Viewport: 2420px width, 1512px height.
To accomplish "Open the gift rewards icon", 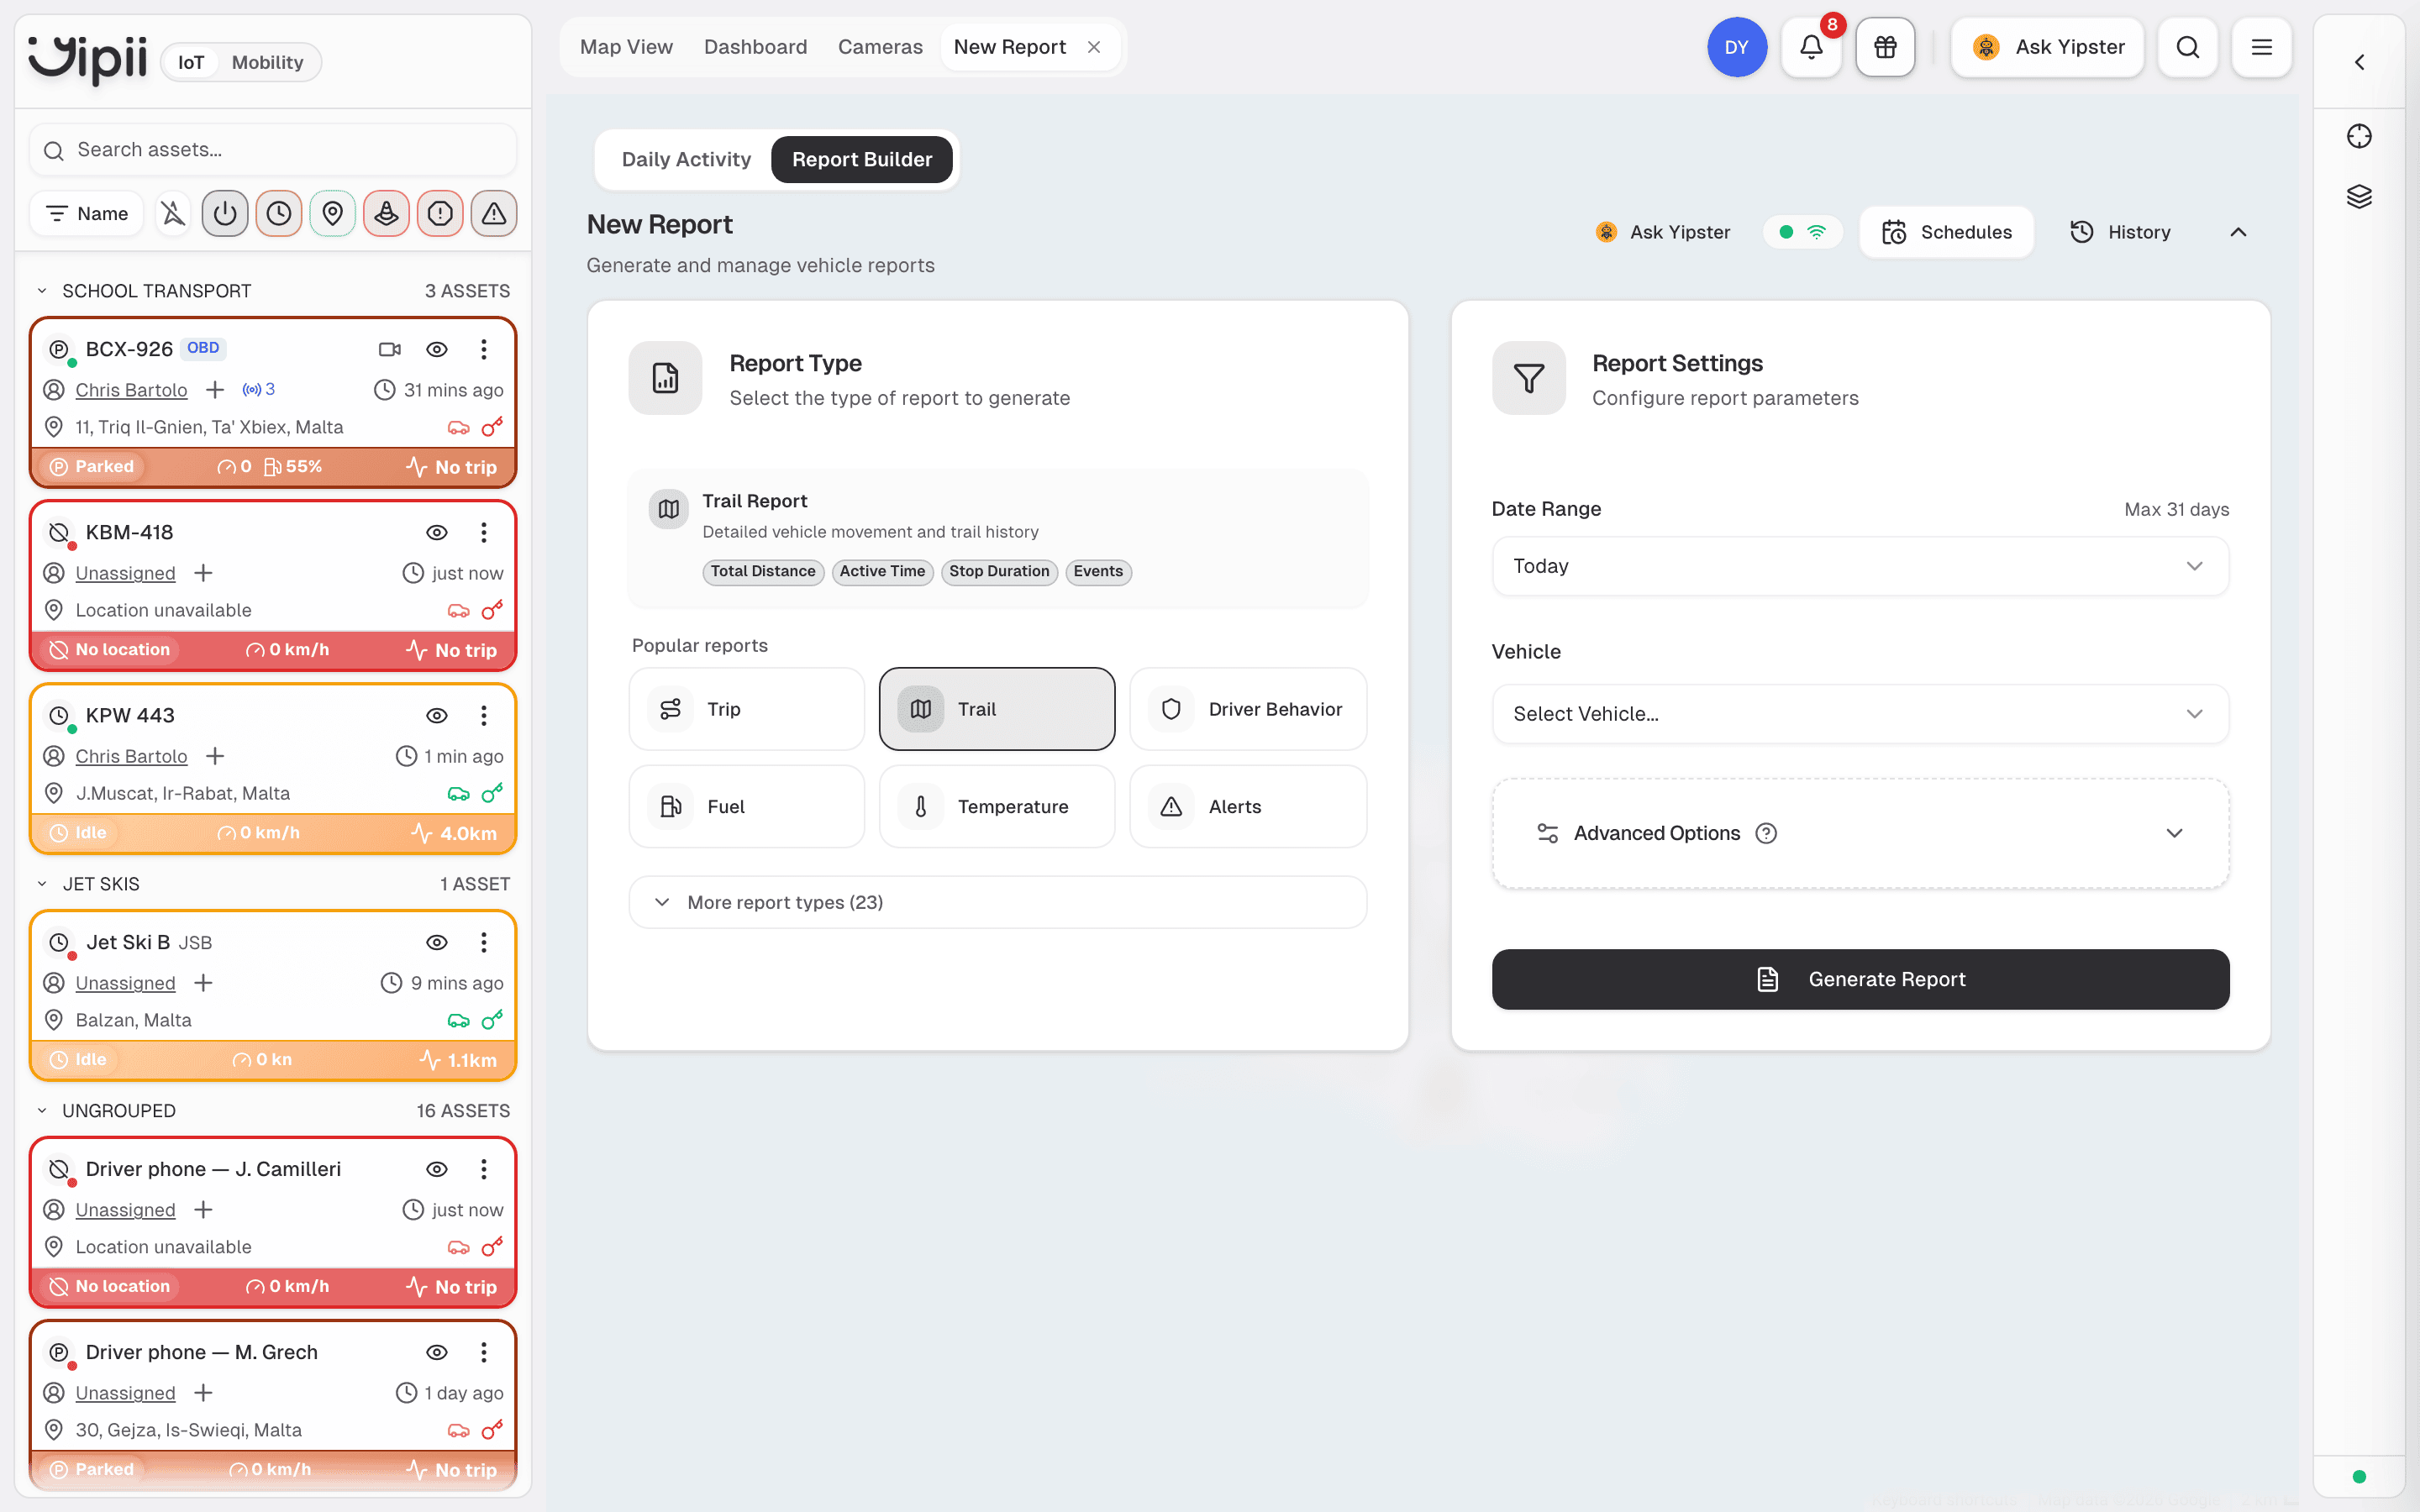I will tap(1885, 47).
